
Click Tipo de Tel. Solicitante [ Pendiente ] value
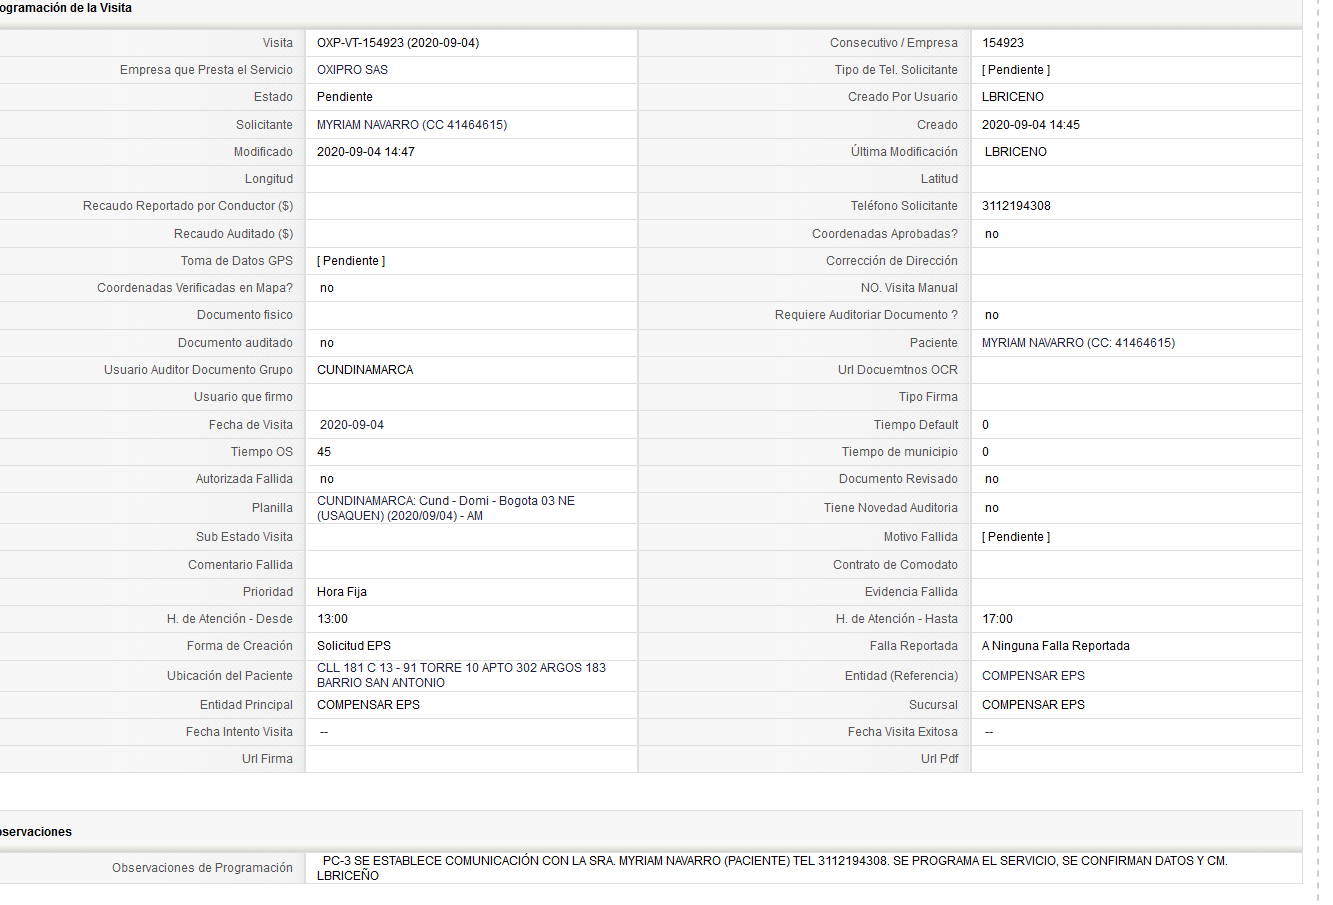[1016, 70]
